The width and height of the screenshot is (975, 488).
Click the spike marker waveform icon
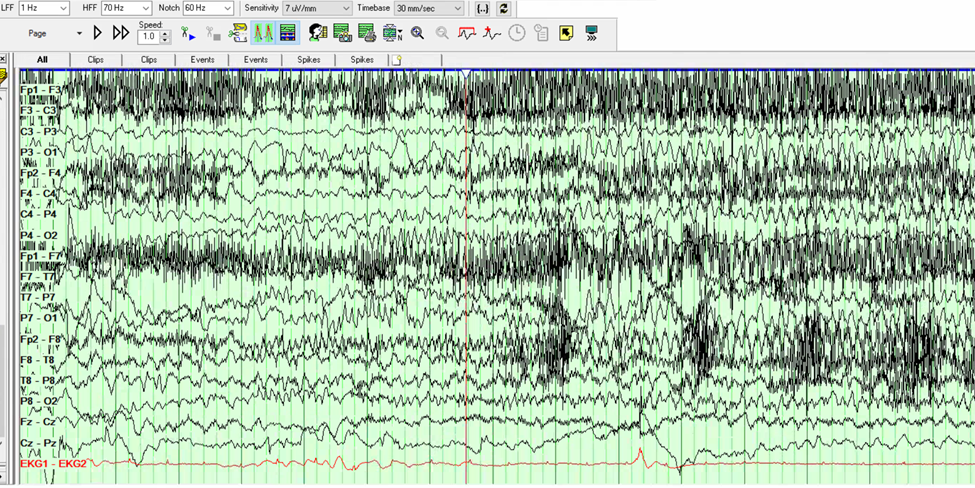[x=491, y=33]
